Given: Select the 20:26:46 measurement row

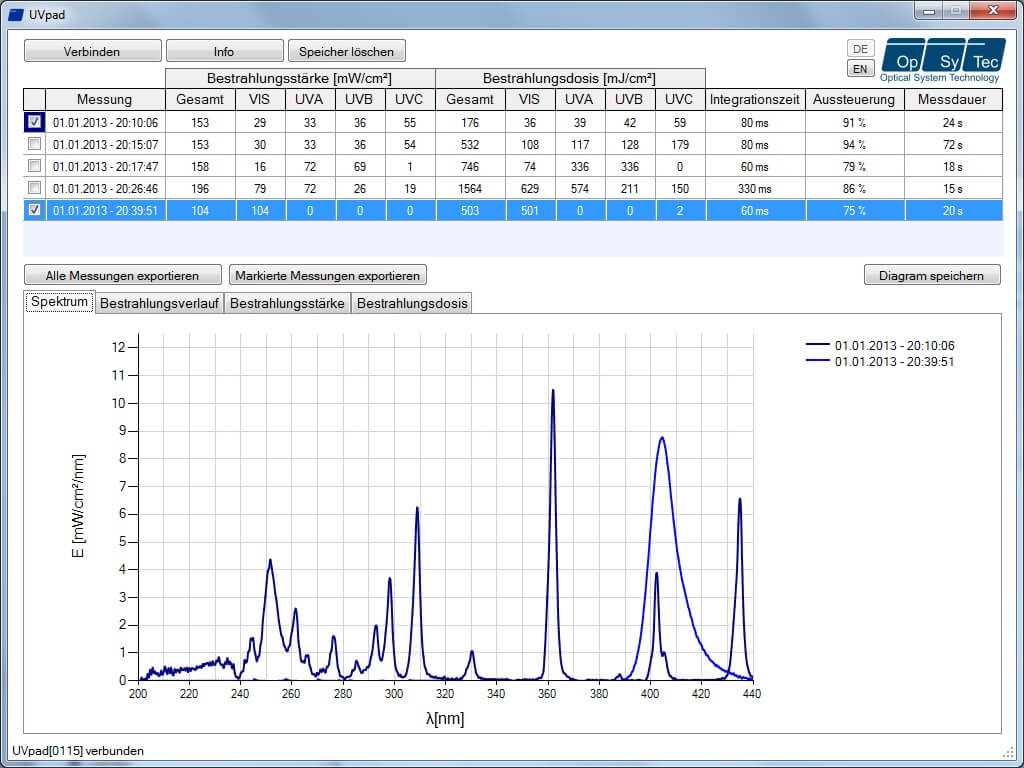Looking at the screenshot, I should pos(112,187).
